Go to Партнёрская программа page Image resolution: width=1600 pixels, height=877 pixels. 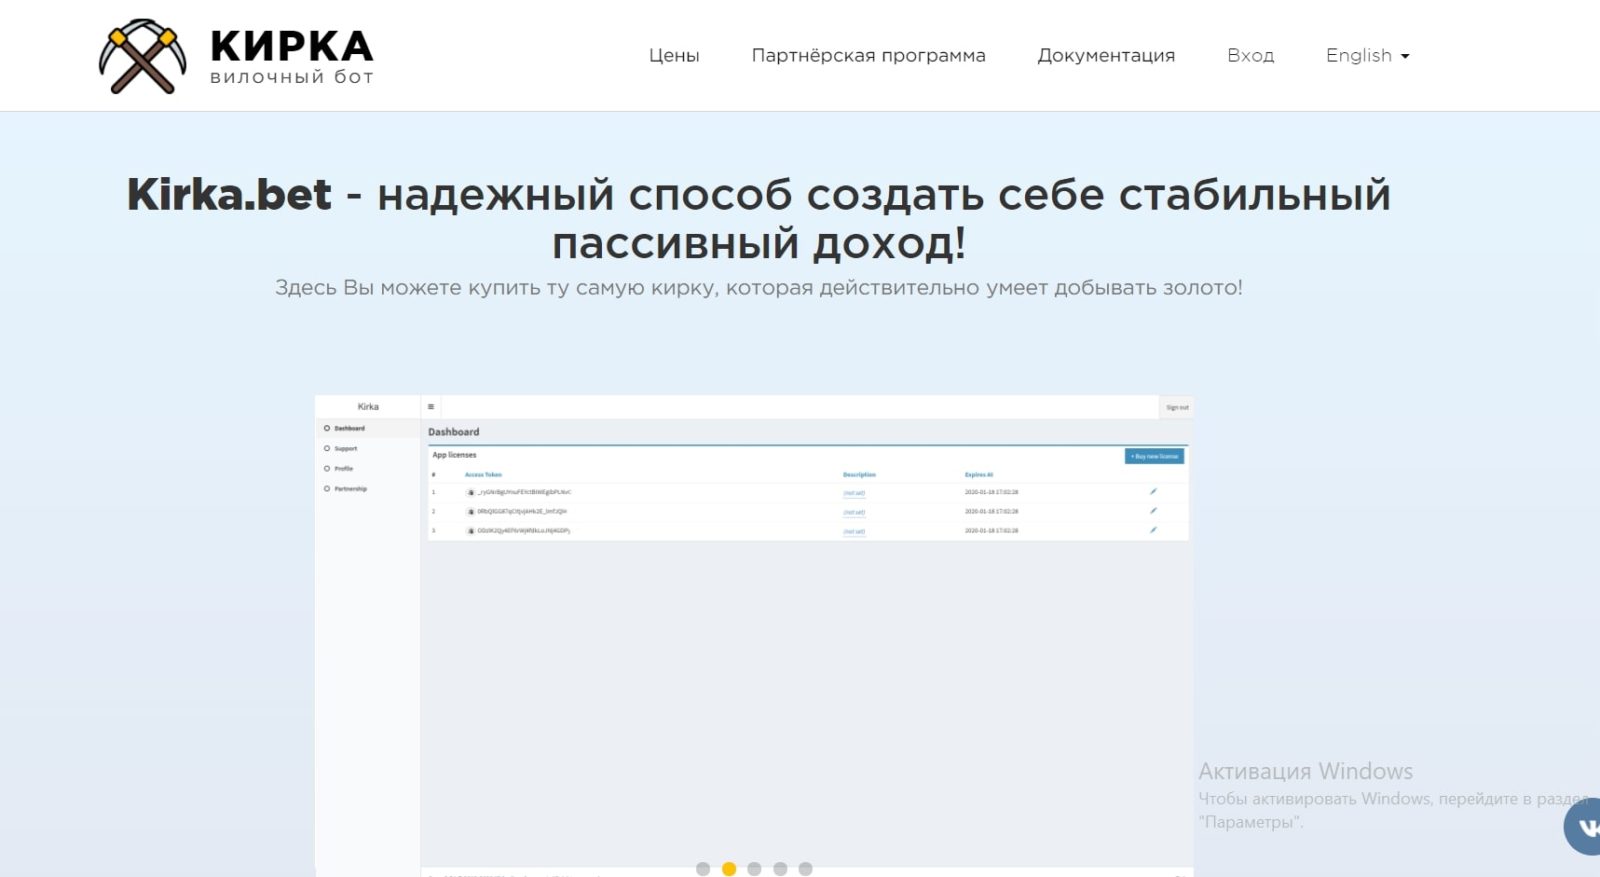tap(868, 56)
